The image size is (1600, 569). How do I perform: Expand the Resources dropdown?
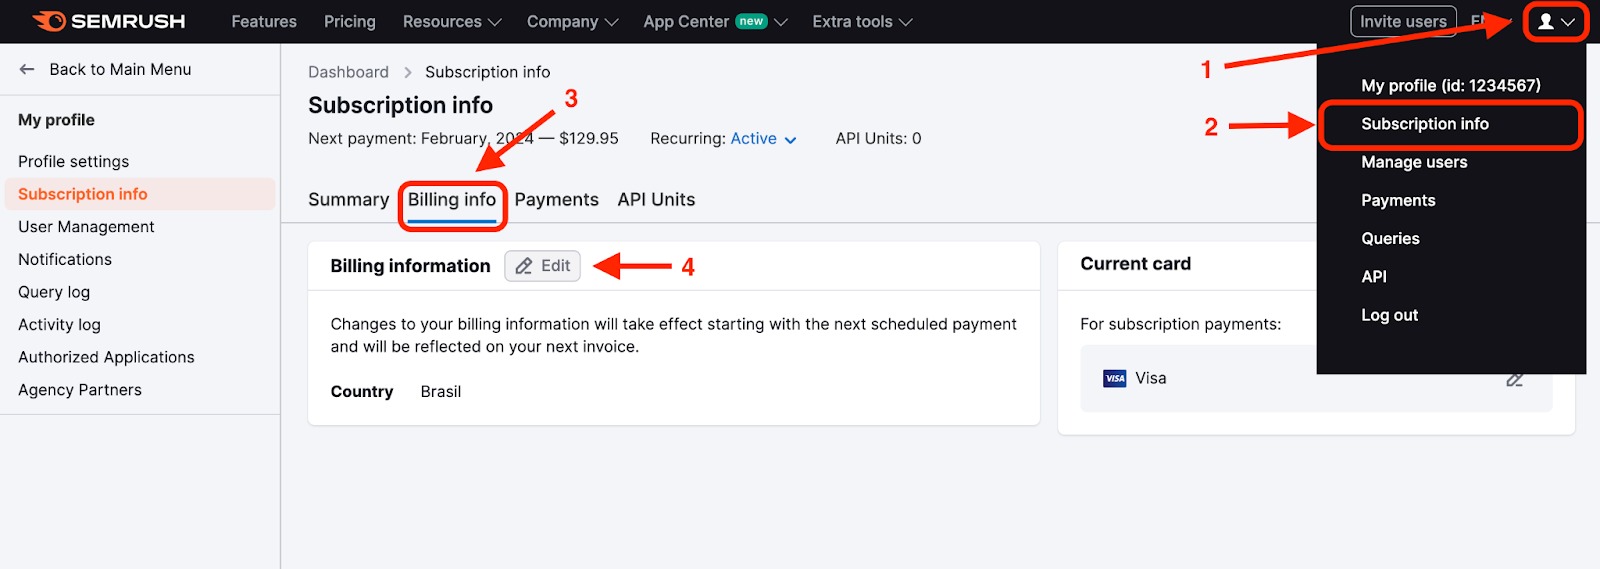(452, 21)
